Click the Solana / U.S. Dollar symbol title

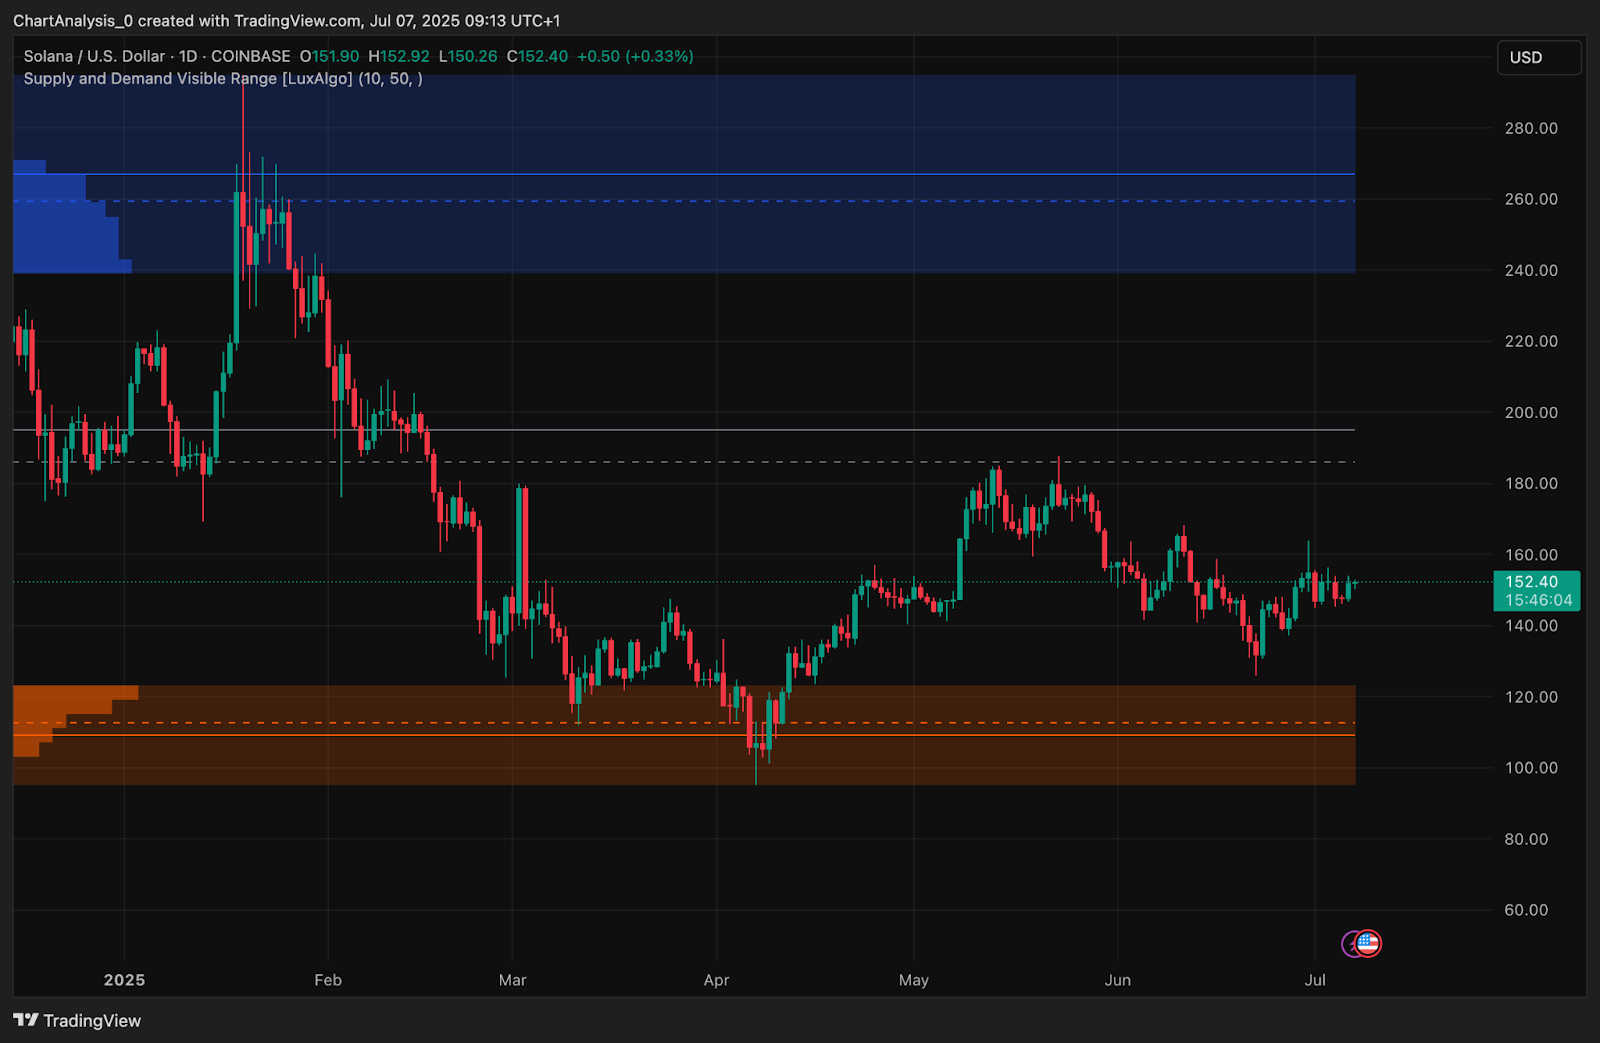point(94,56)
